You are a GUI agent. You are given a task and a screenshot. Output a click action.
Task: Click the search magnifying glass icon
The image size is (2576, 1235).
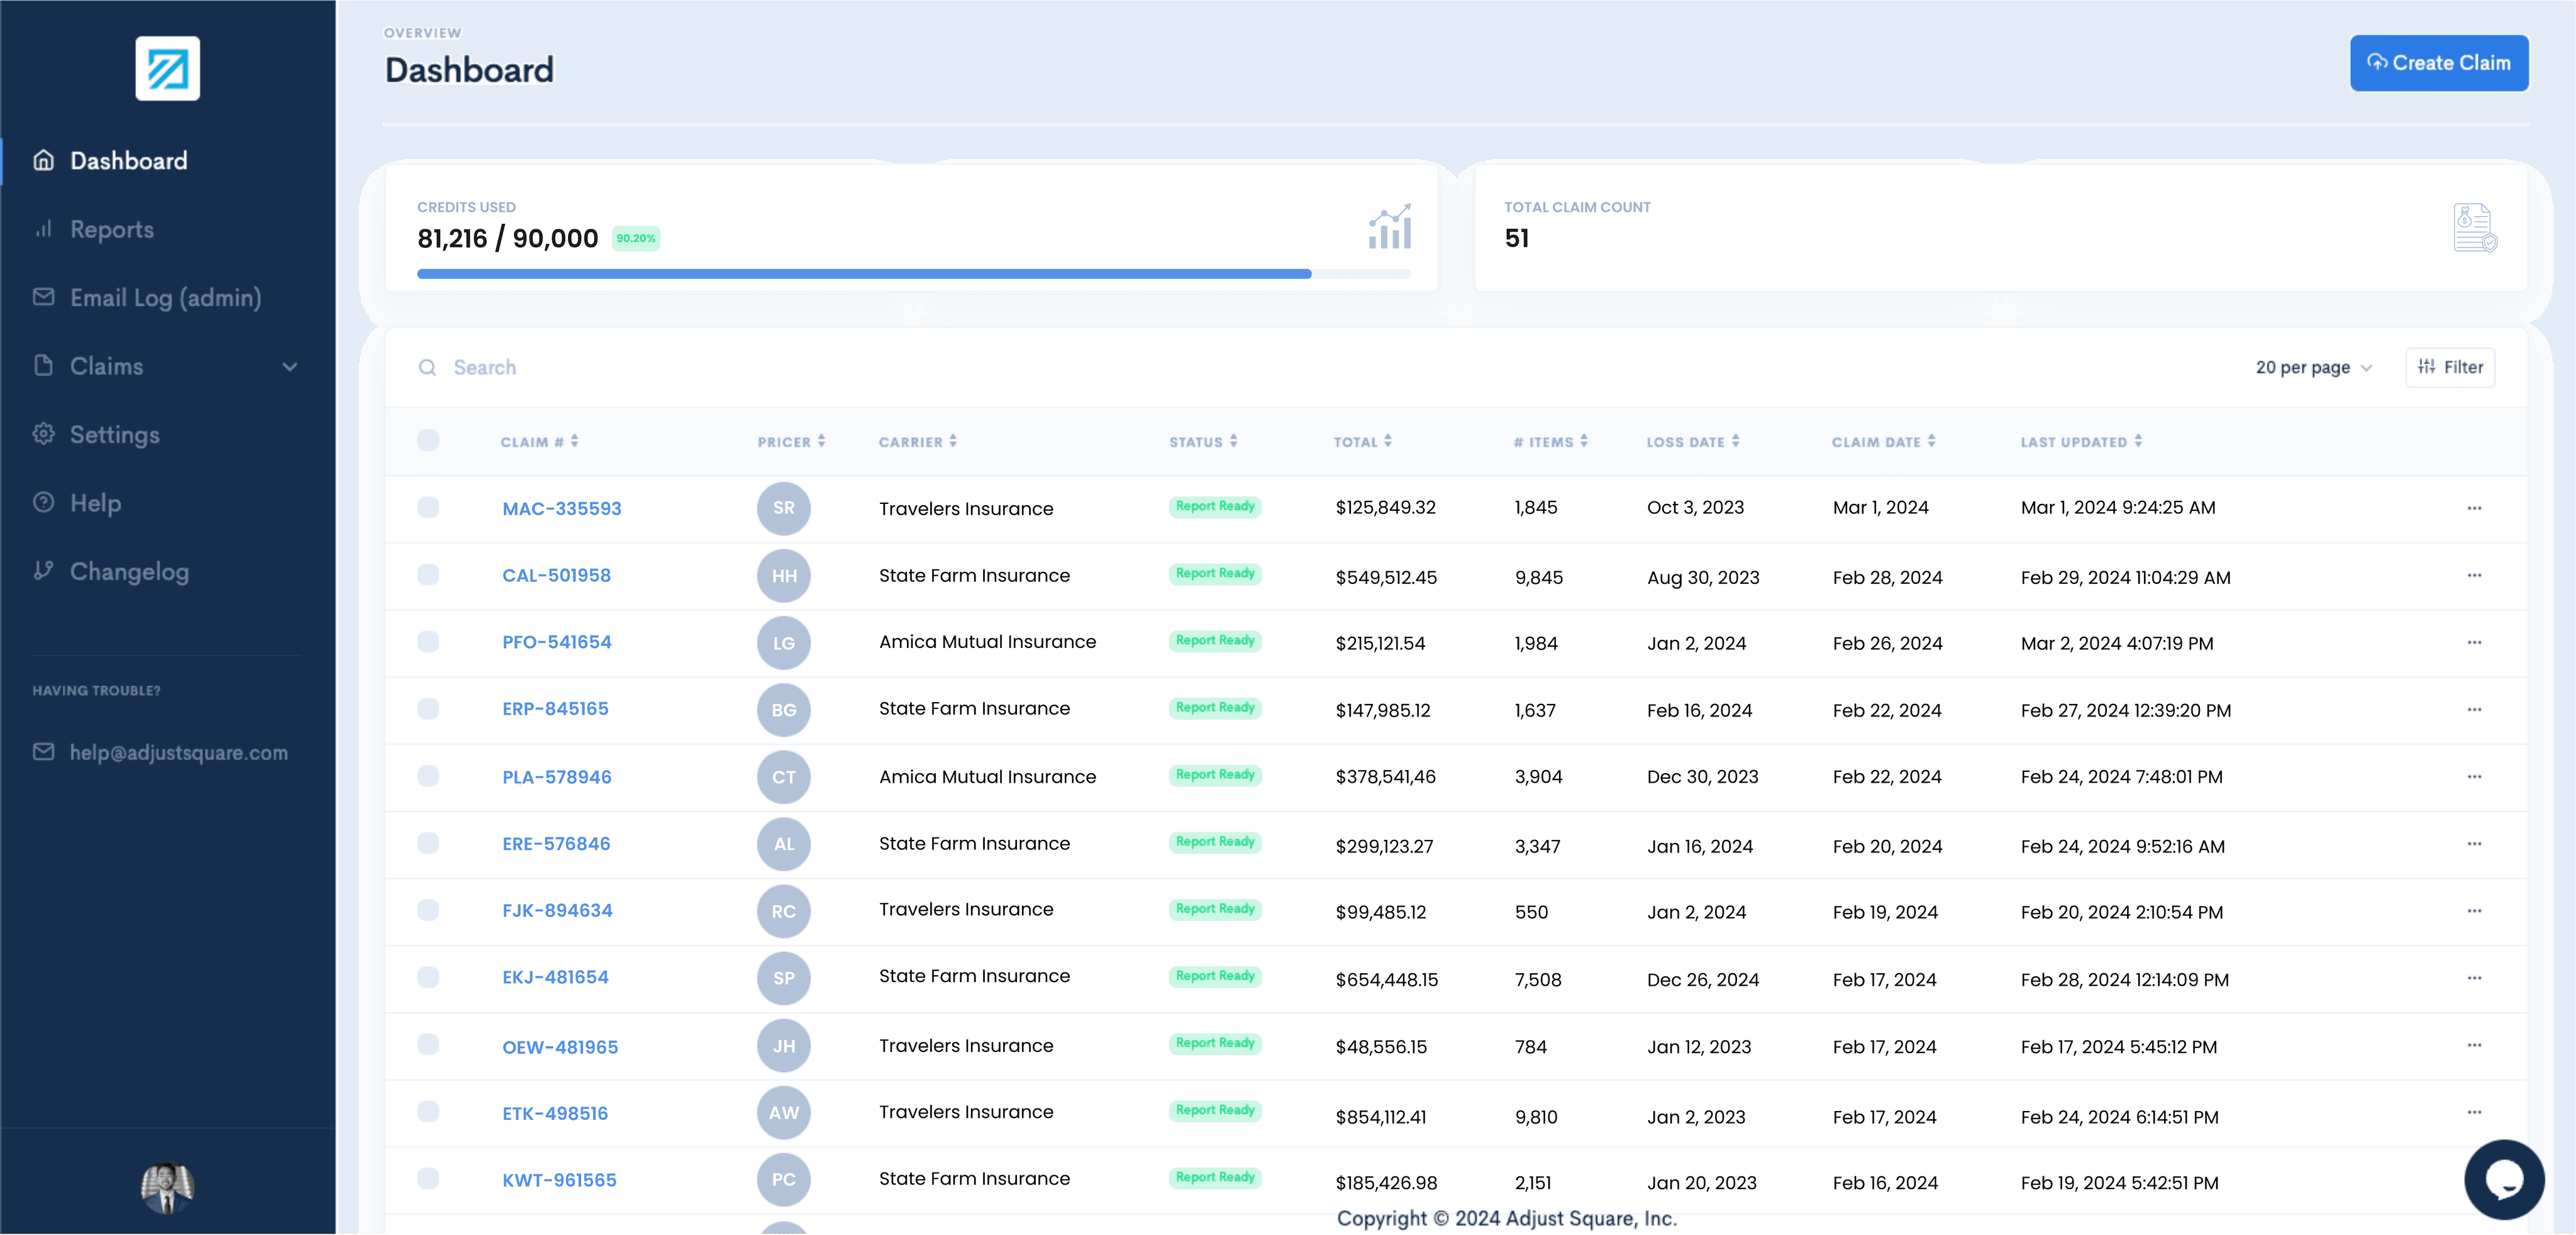pos(428,367)
